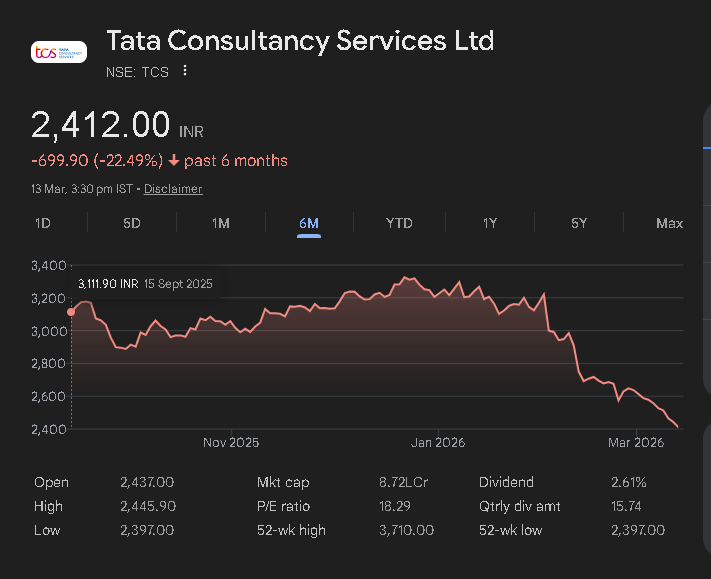Click the chart area near Nov 2025

tap(231, 380)
